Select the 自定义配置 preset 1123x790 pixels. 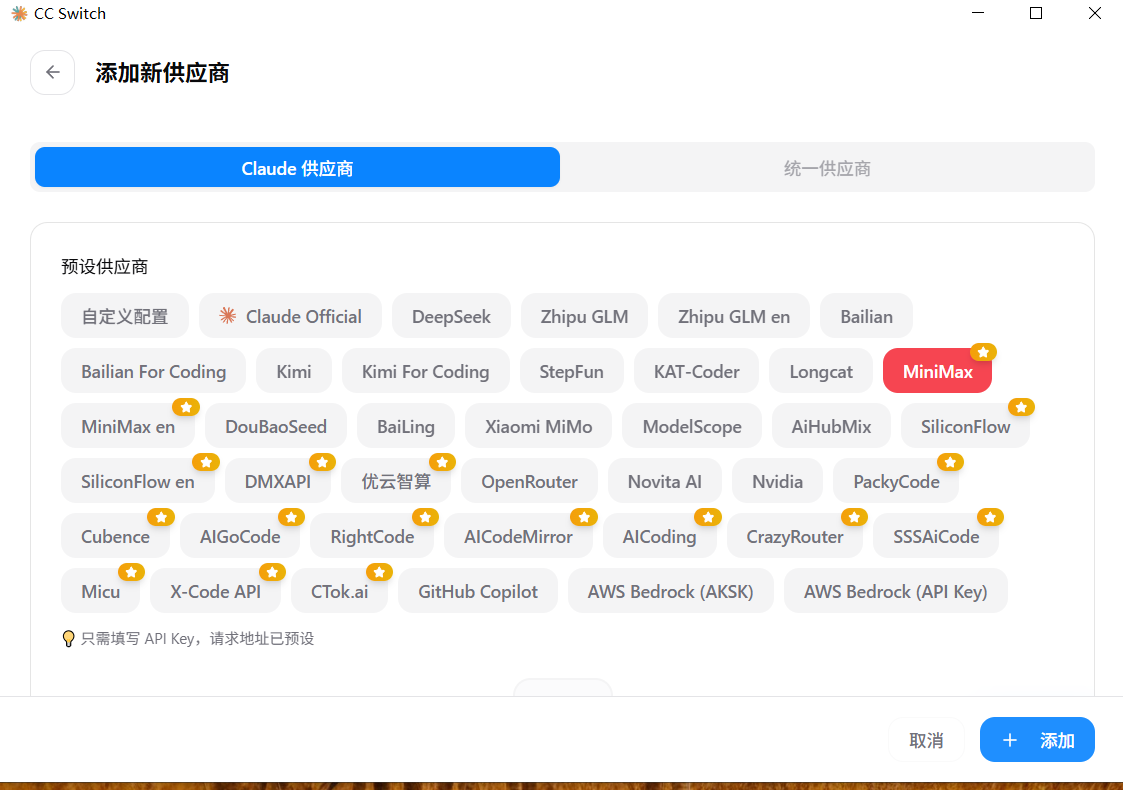click(x=125, y=316)
